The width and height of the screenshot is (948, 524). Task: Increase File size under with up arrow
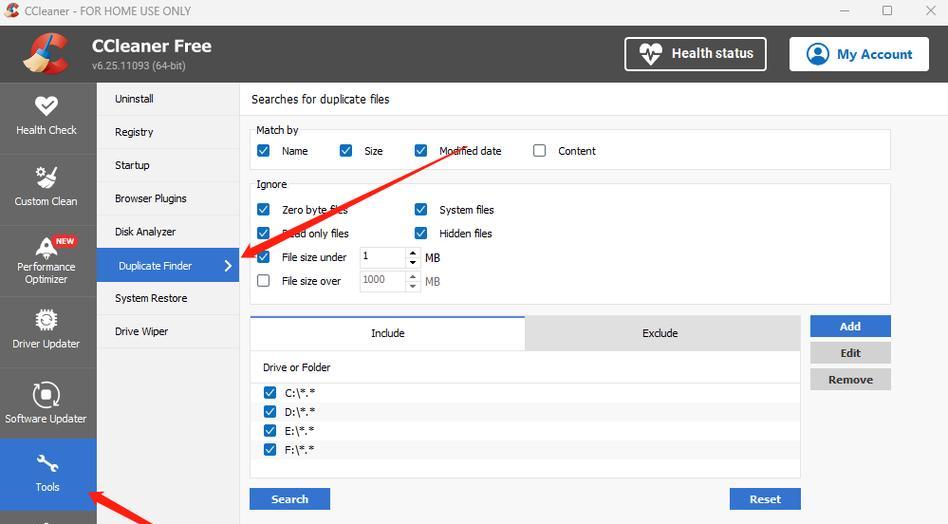[413, 253]
